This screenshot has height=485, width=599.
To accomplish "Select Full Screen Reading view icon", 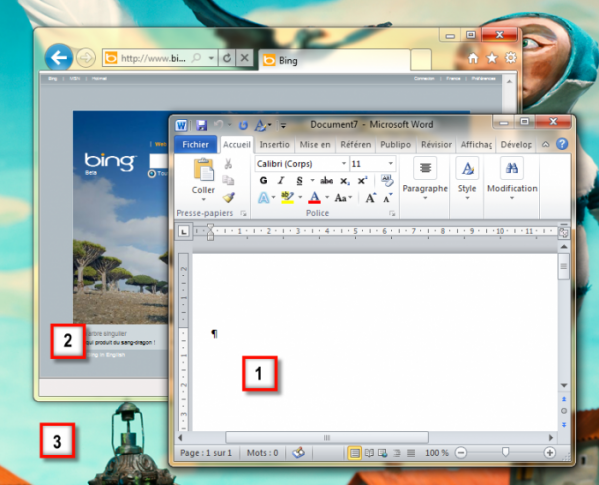I will (x=369, y=453).
